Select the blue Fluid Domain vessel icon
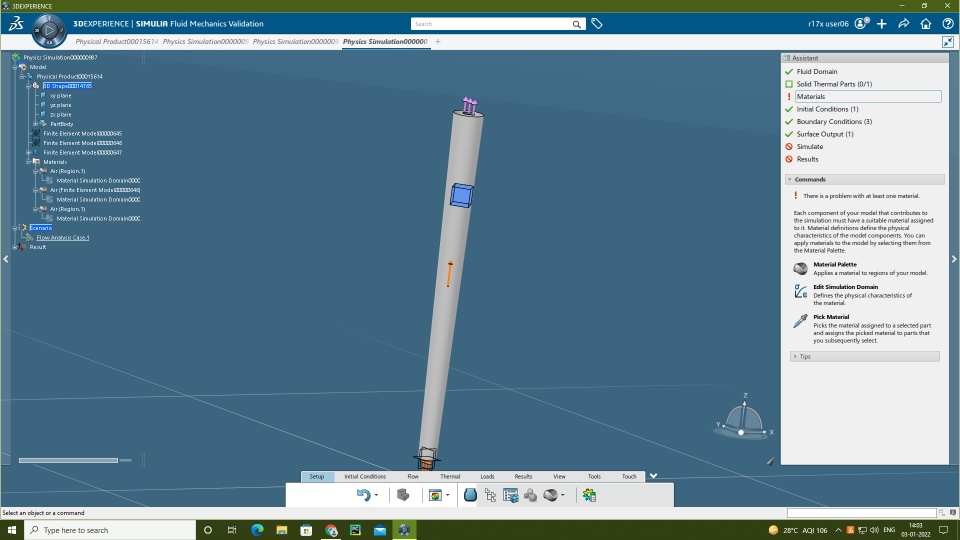This screenshot has height=540, width=960. coord(470,495)
